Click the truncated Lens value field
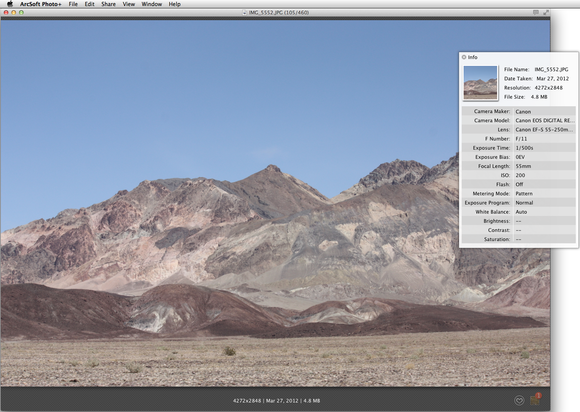The image size is (580, 412). coord(544,130)
